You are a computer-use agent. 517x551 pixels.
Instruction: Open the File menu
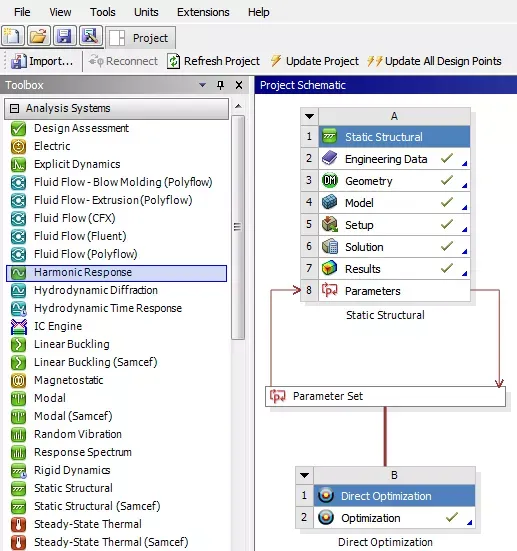(x=22, y=12)
